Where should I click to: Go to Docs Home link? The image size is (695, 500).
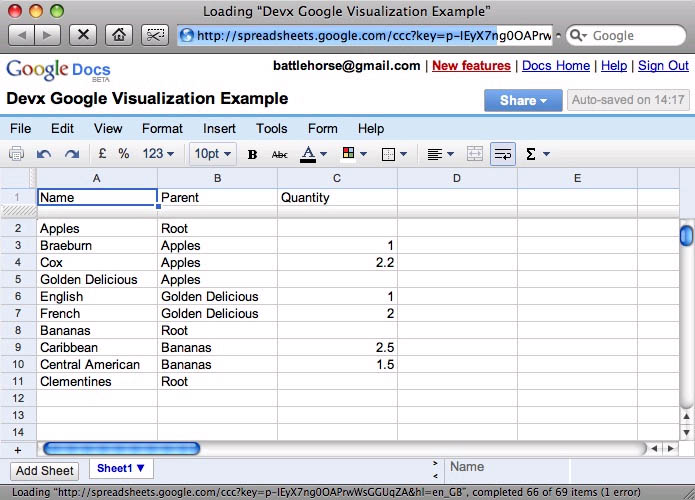pyautogui.click(x=556, y=66)
